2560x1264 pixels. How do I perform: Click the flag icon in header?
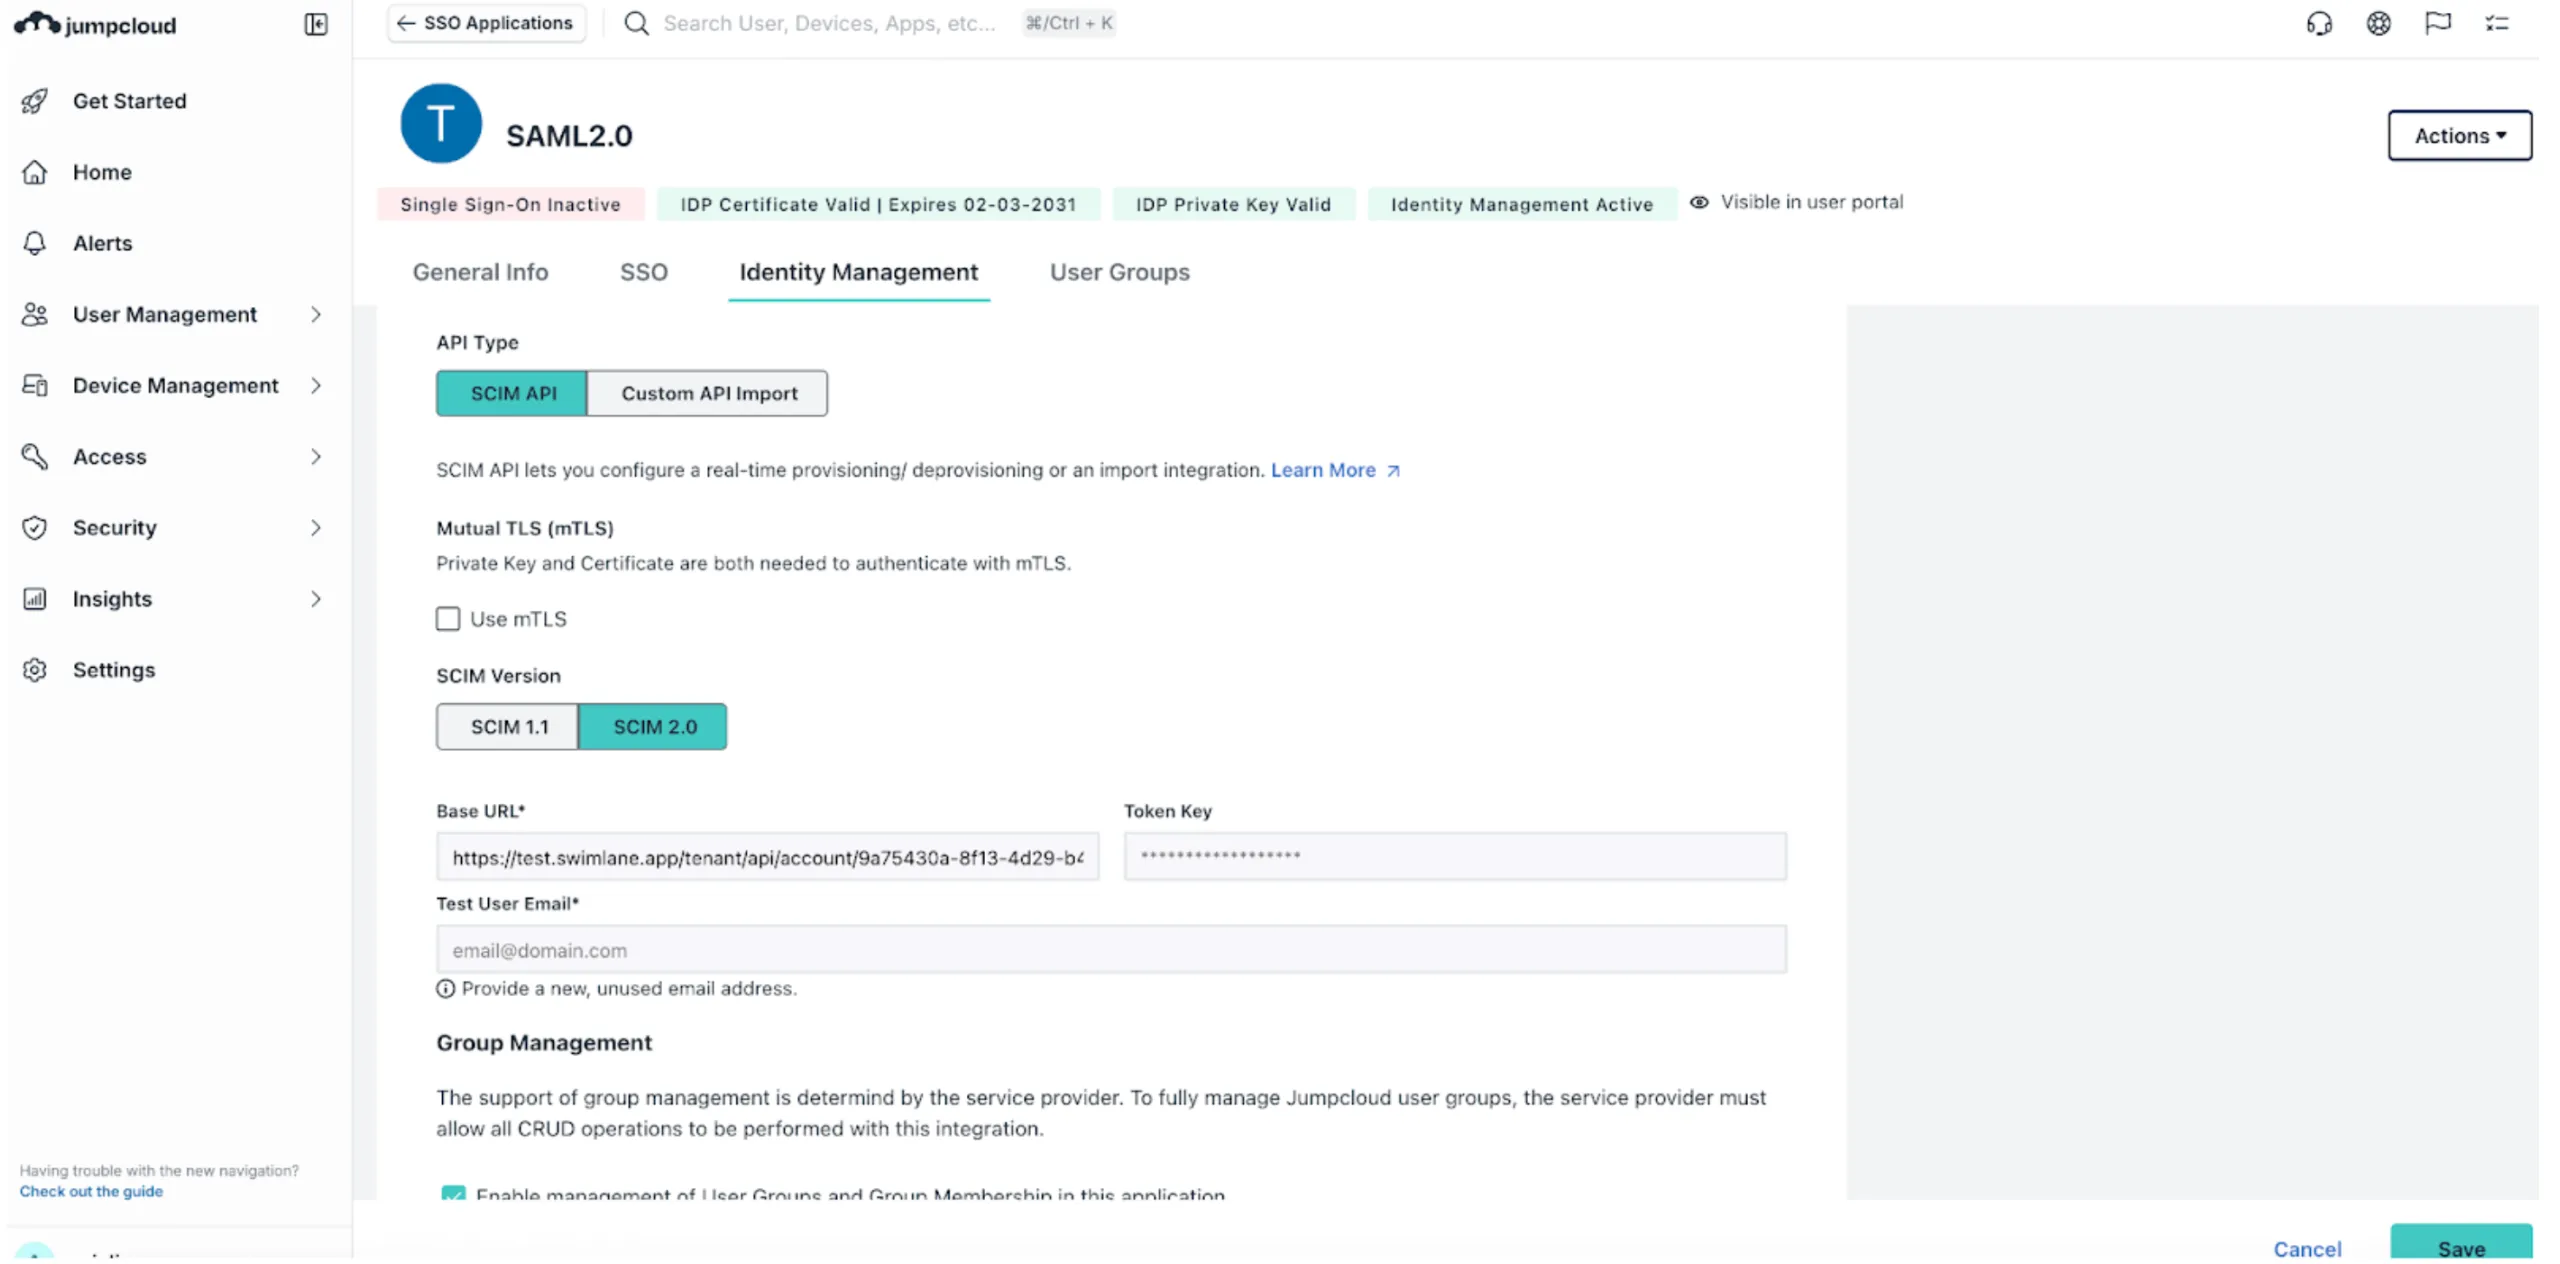click(2437, 23)
